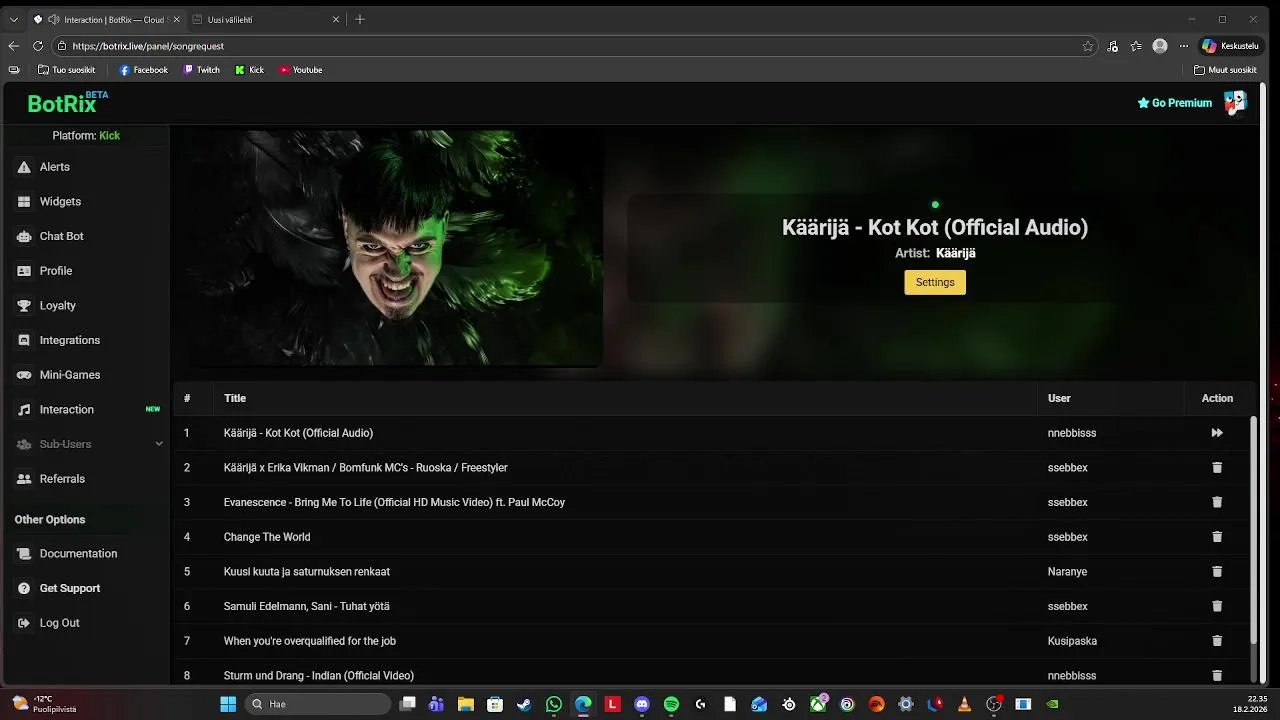Open a new browser tab

360,19
